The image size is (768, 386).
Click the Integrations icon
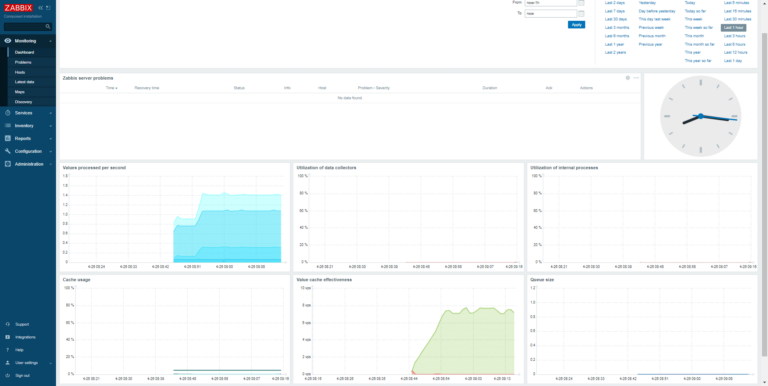(7, 337)
